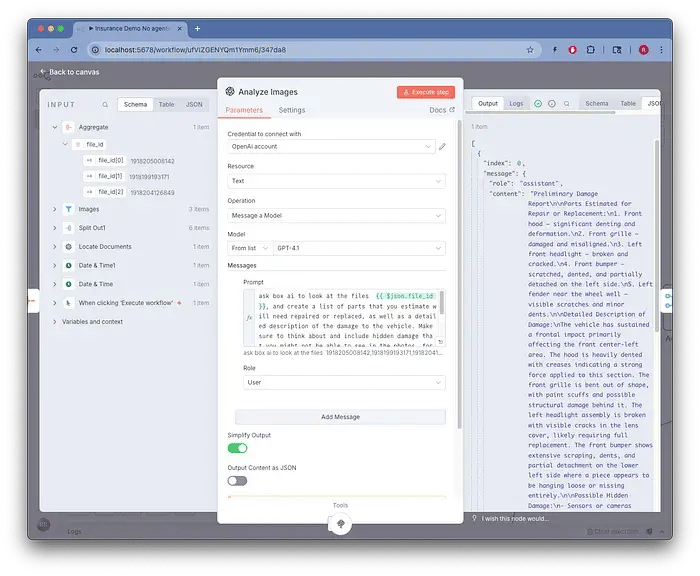Select the file_id[0] field tag
Image resolution: width=700 pixels, height=576 pixels.
[105, 161]
